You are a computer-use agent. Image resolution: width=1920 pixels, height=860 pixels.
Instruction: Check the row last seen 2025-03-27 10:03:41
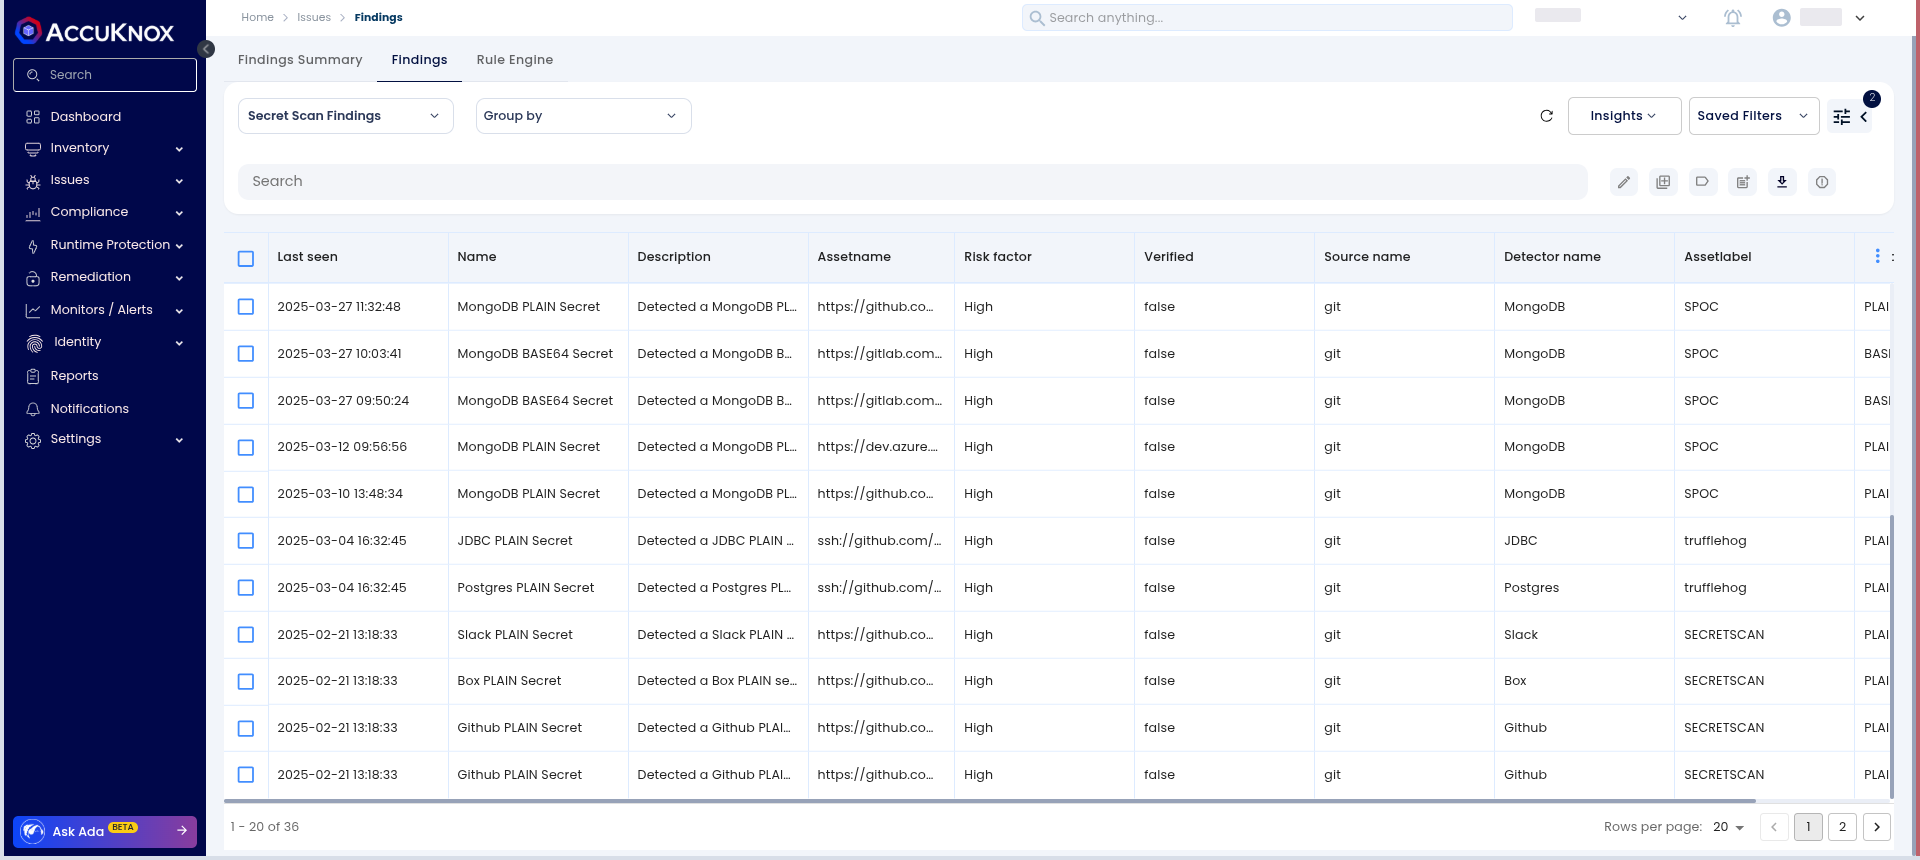coord(246,354)
